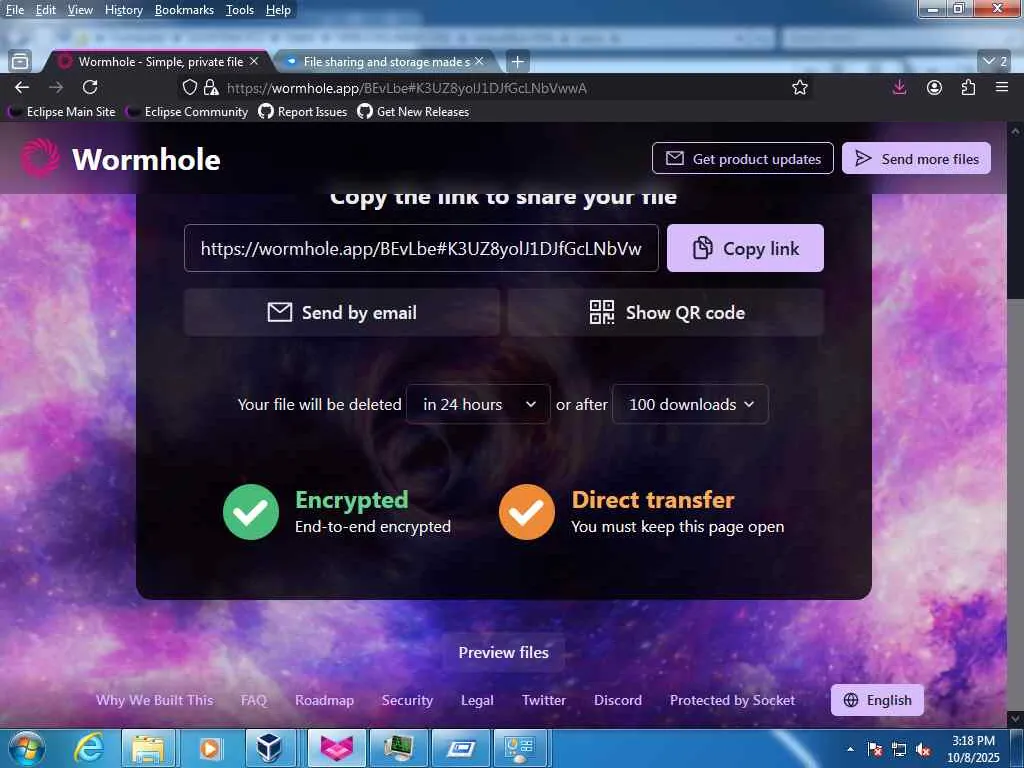
Task: Open the File menu
Action: [x=14, y=10]
